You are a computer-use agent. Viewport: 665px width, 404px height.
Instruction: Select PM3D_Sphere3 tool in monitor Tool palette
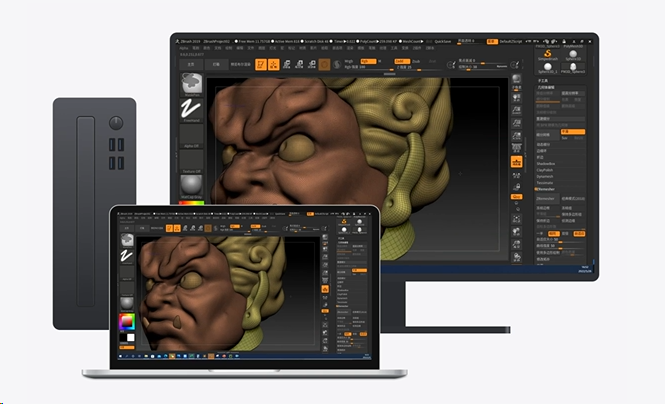[573, 68]
